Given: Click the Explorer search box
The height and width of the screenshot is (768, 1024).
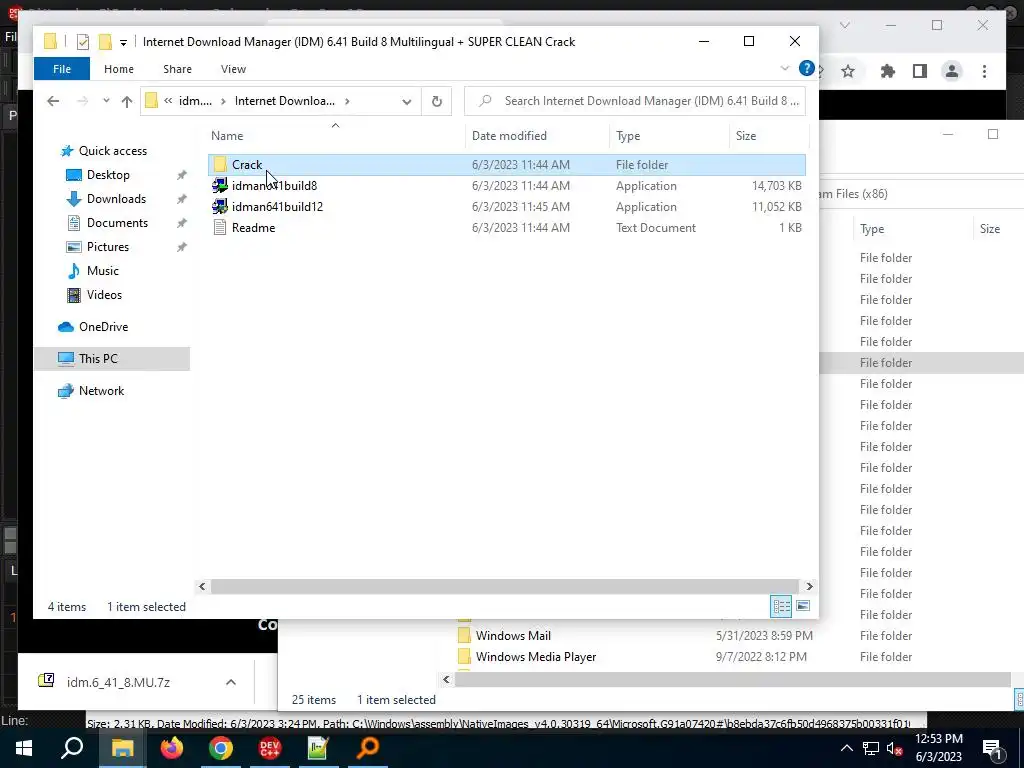Looking at the screenshot, I should pyautogui.click(x=635, y=101).
